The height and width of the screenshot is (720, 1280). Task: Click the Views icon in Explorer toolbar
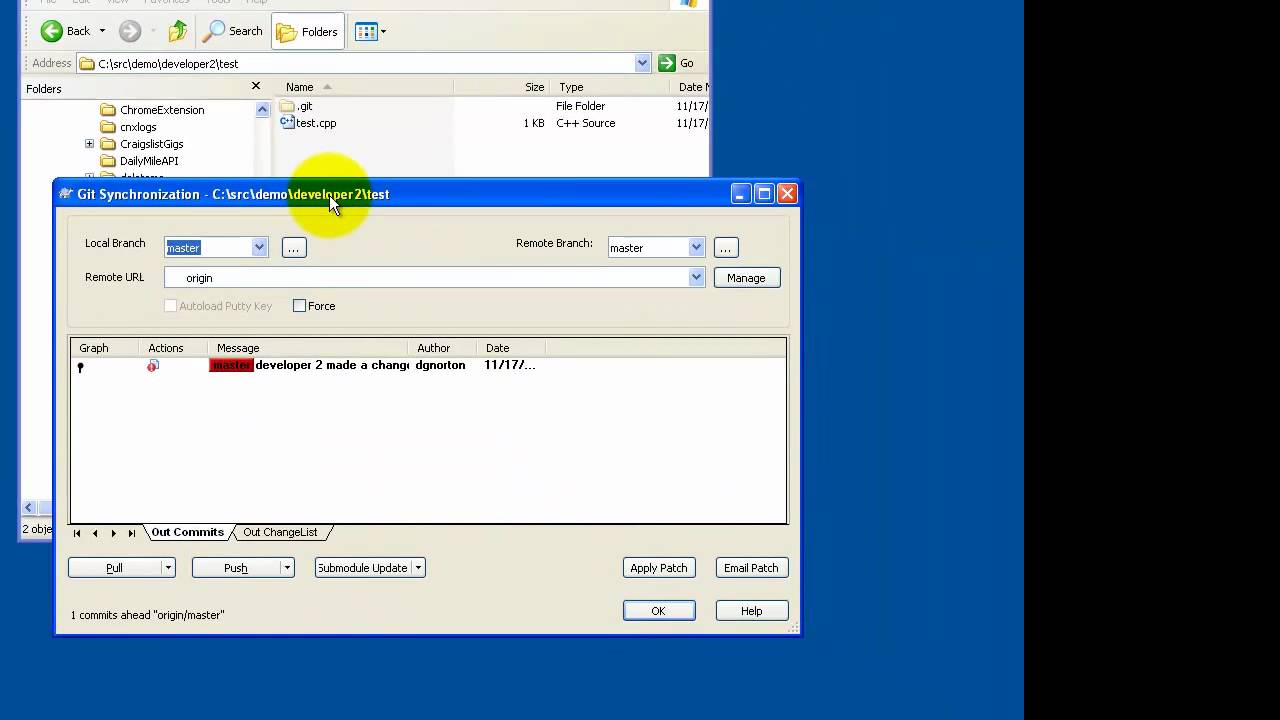[365, 31]
